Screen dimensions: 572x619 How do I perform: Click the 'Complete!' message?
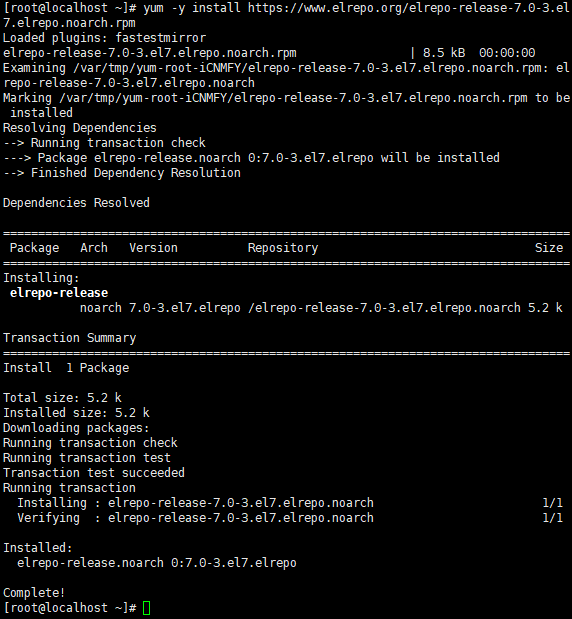pos(34,593)
